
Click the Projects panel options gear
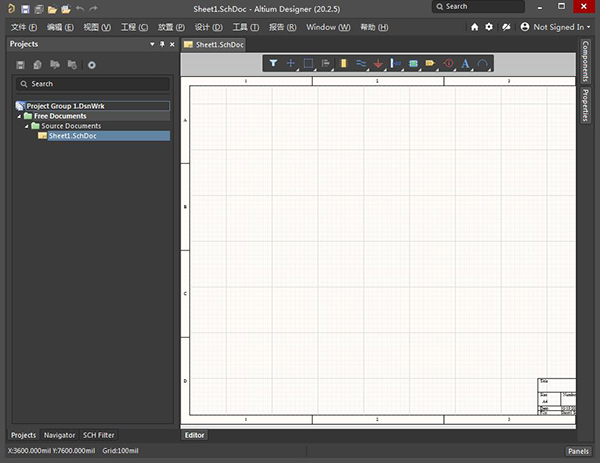91,65
